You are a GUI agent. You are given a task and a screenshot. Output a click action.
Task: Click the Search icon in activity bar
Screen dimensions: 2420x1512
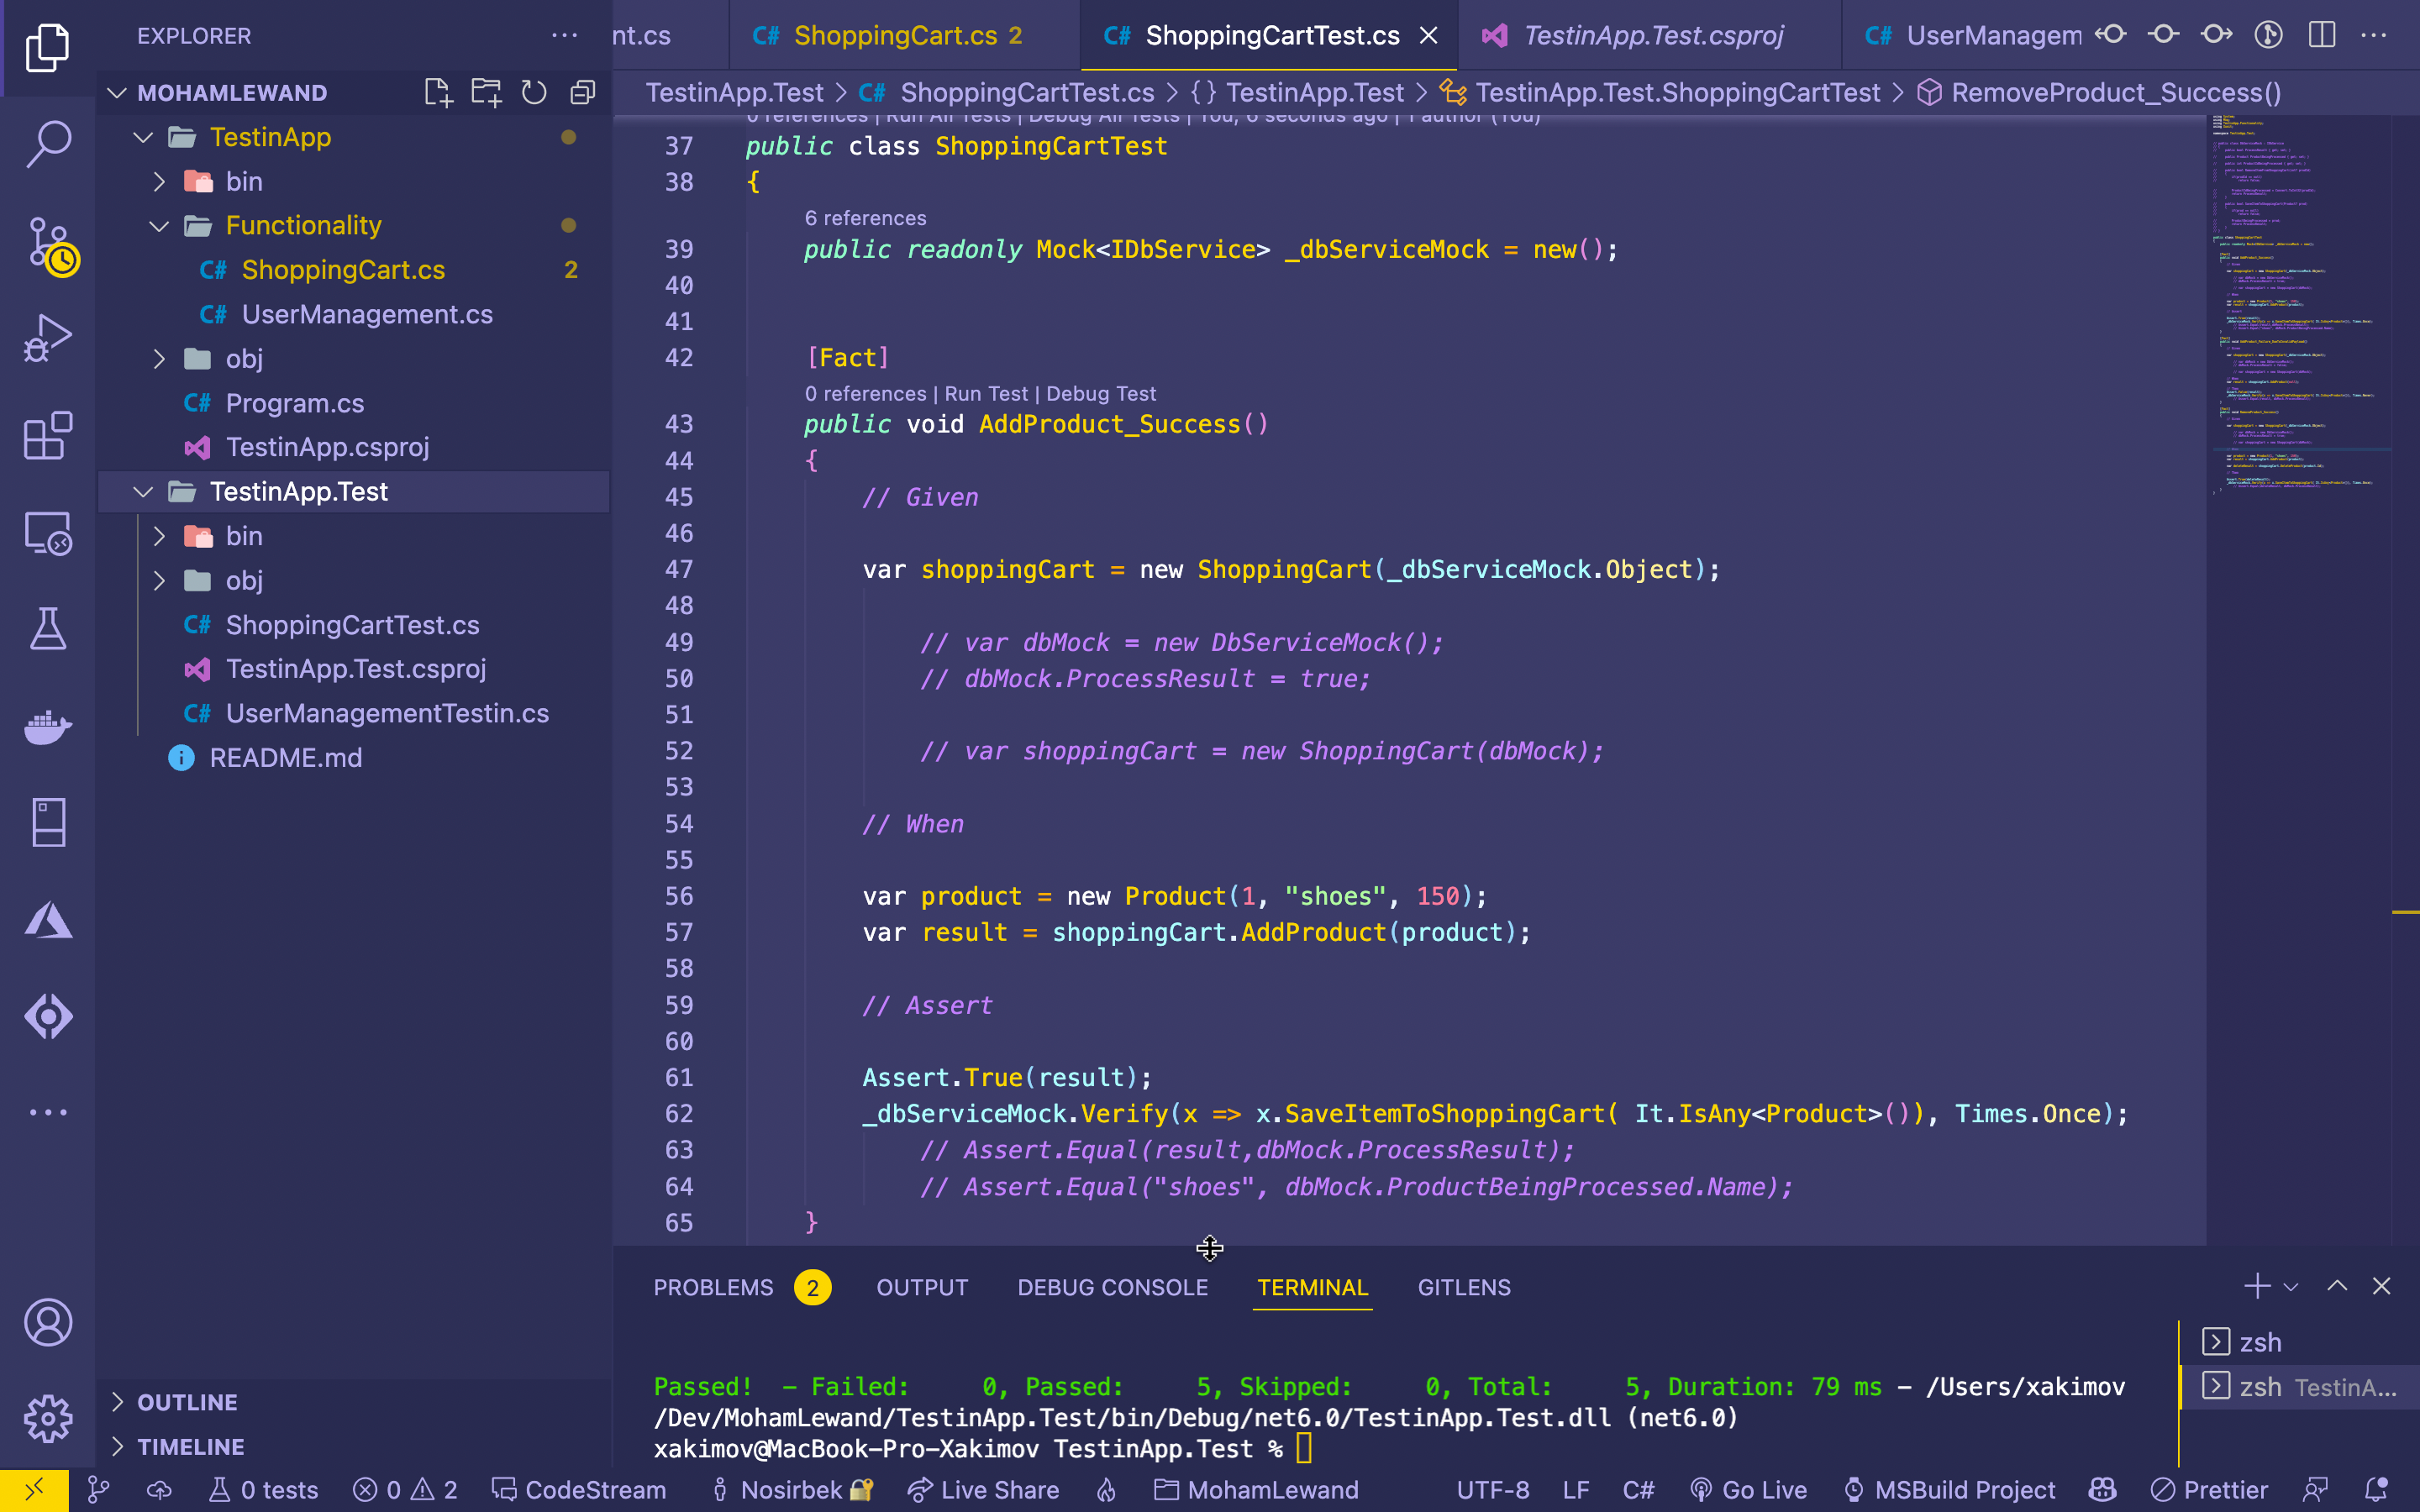point(47,139)
